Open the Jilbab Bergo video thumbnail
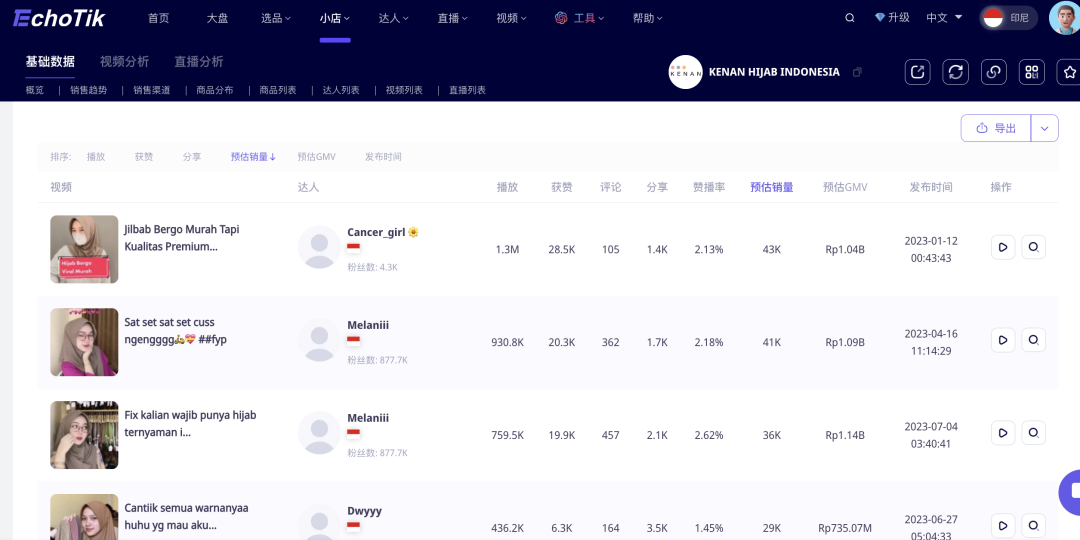Image resolution: width=1080 pixels, height=540 pixels. pyautogui.click(x=84, y=249)
